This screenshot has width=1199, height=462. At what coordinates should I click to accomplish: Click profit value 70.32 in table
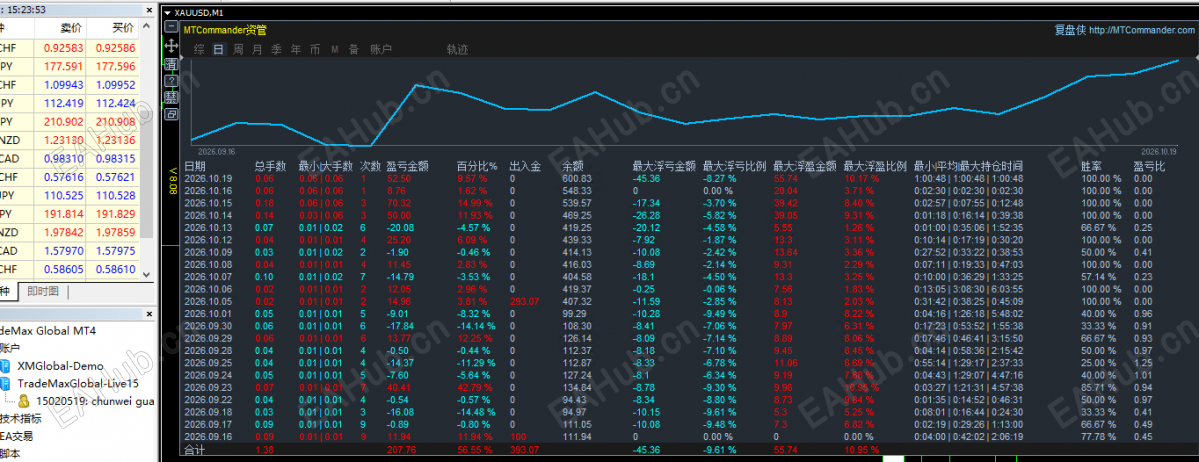(x=399, y=203)
